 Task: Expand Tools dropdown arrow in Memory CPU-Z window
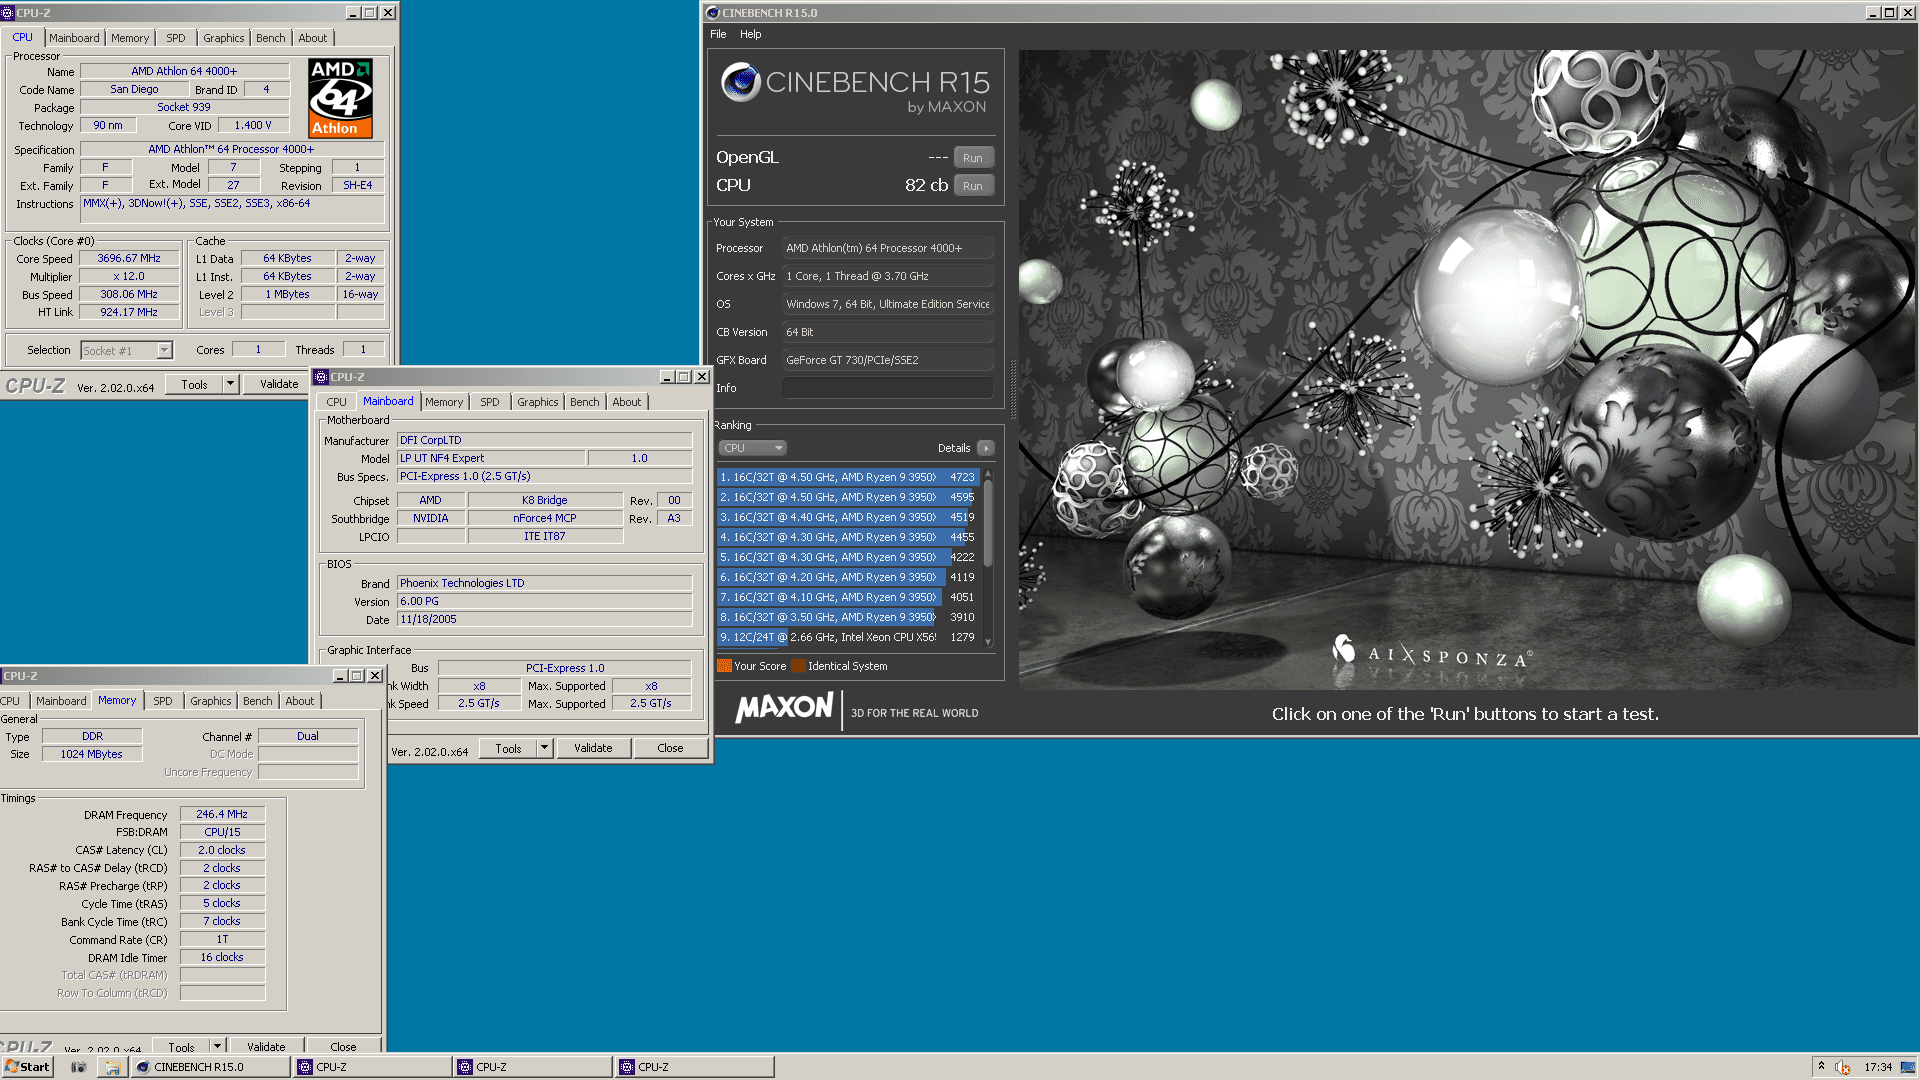click(217, 1046)
